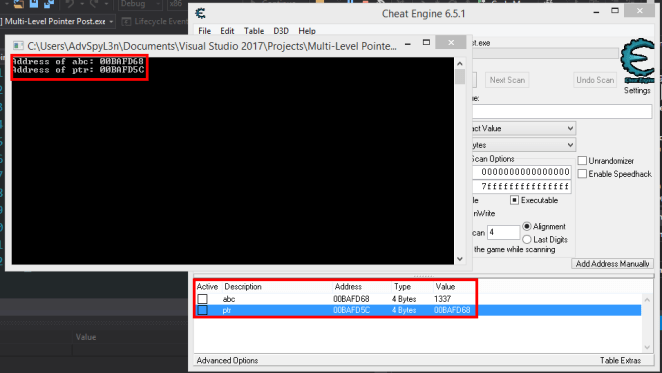This screenshot has width=662, height=373.
Task: Open the File menu in Cheat Engine
Action: pyautogui.click(x=204, y=31)
